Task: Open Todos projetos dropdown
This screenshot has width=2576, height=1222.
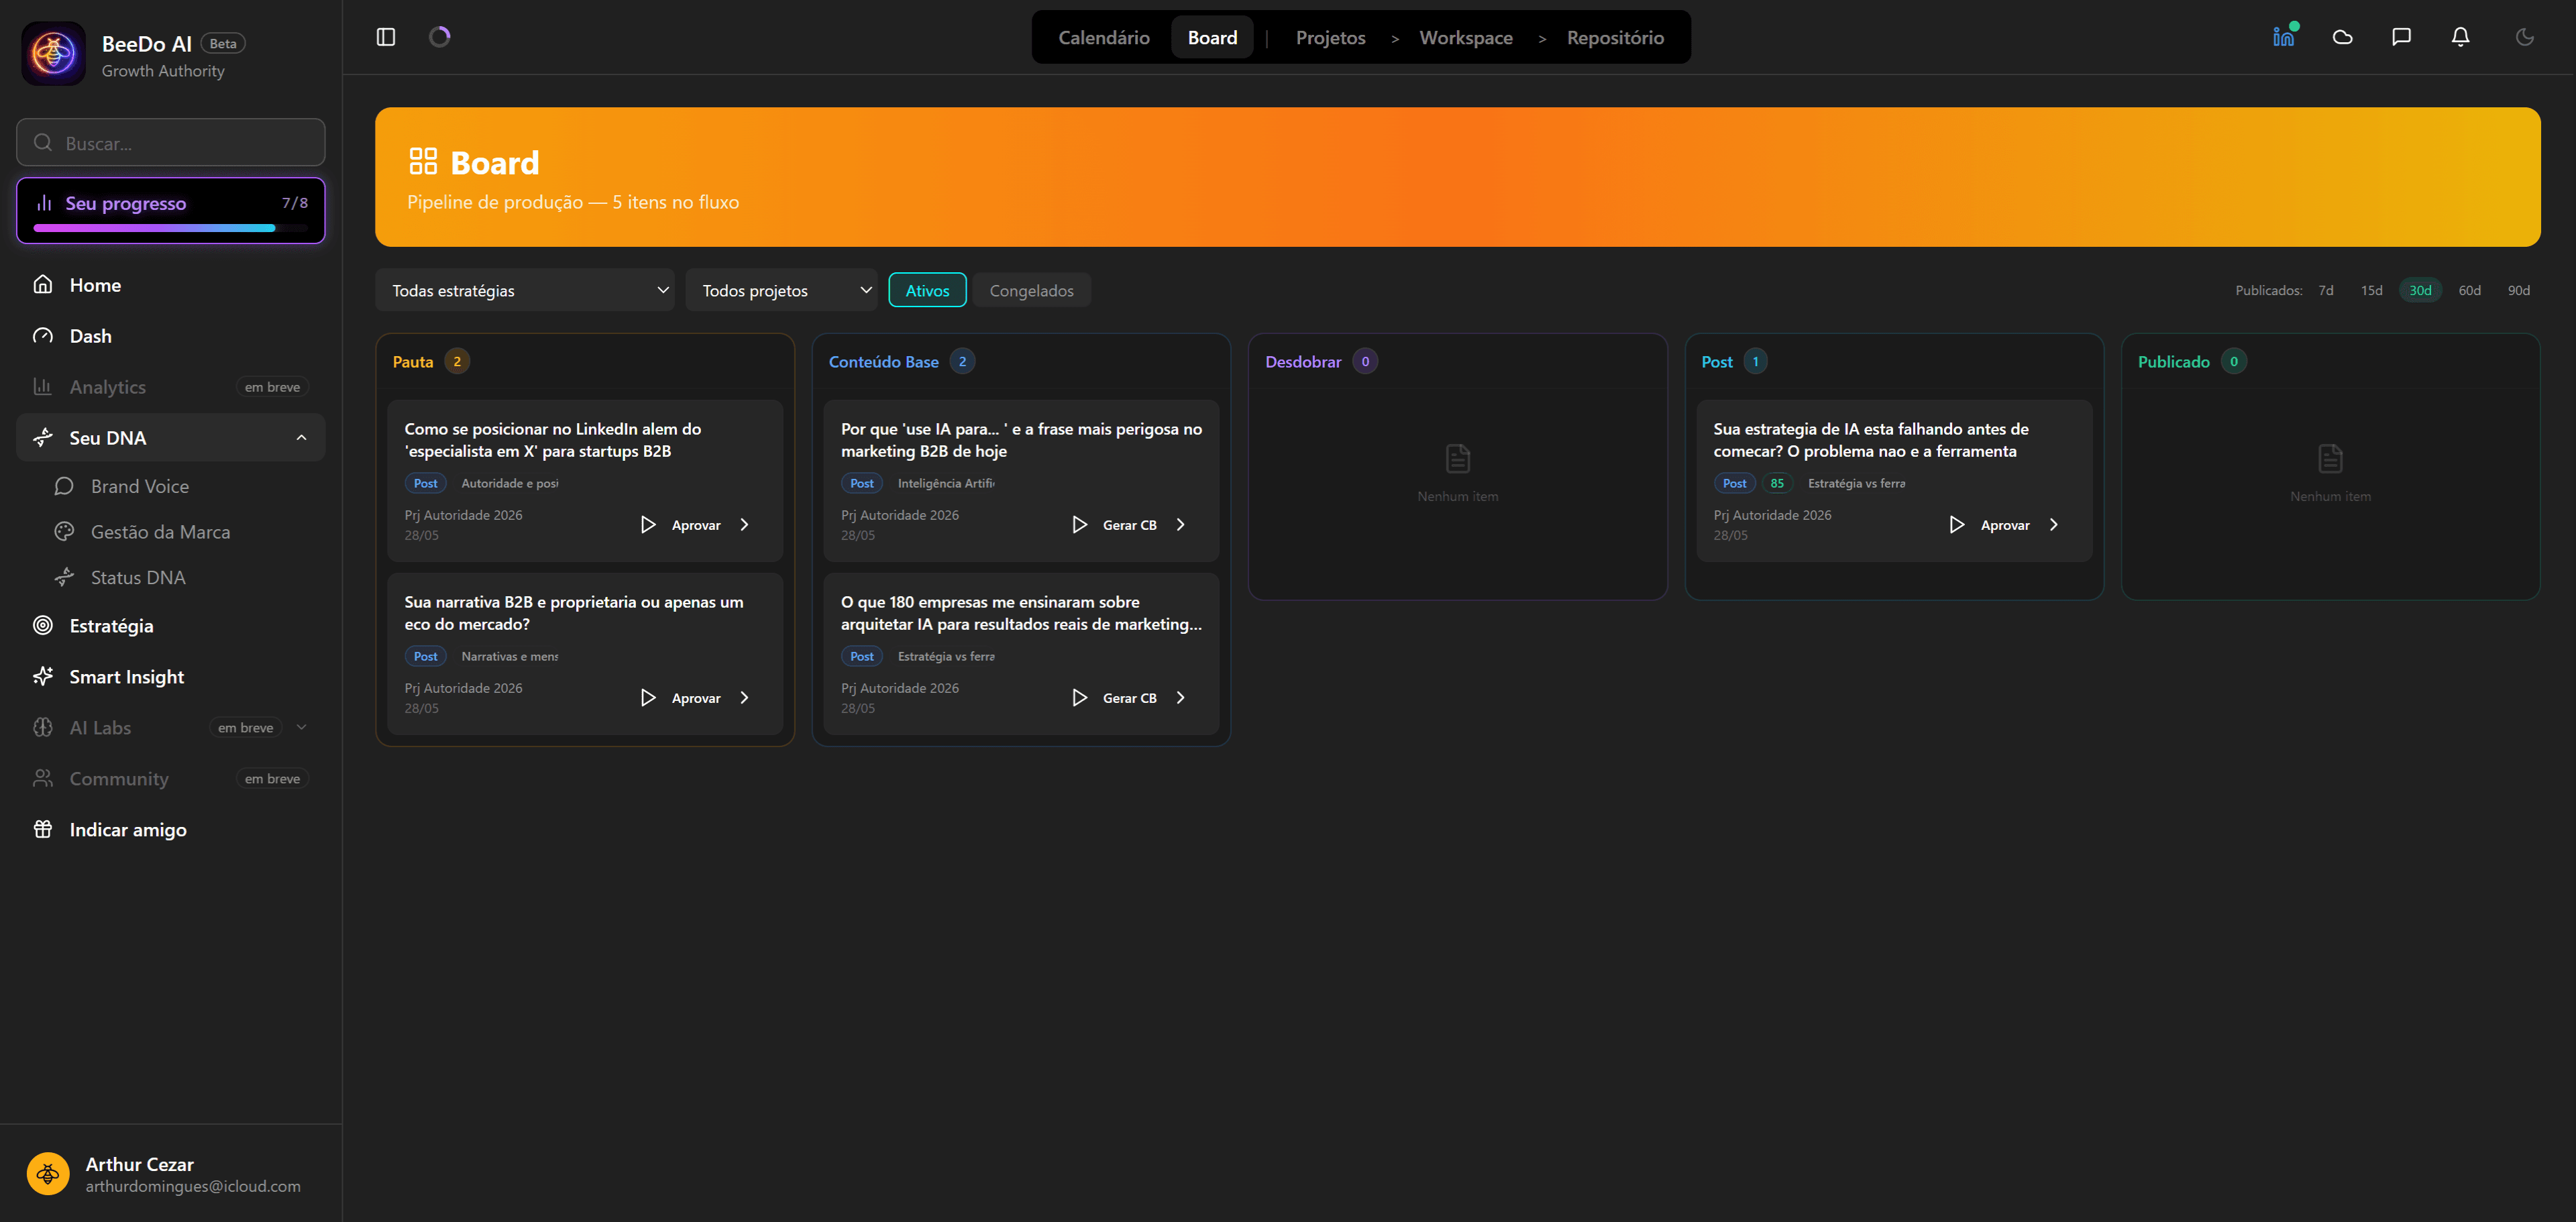Action: (x=781, y=291)
